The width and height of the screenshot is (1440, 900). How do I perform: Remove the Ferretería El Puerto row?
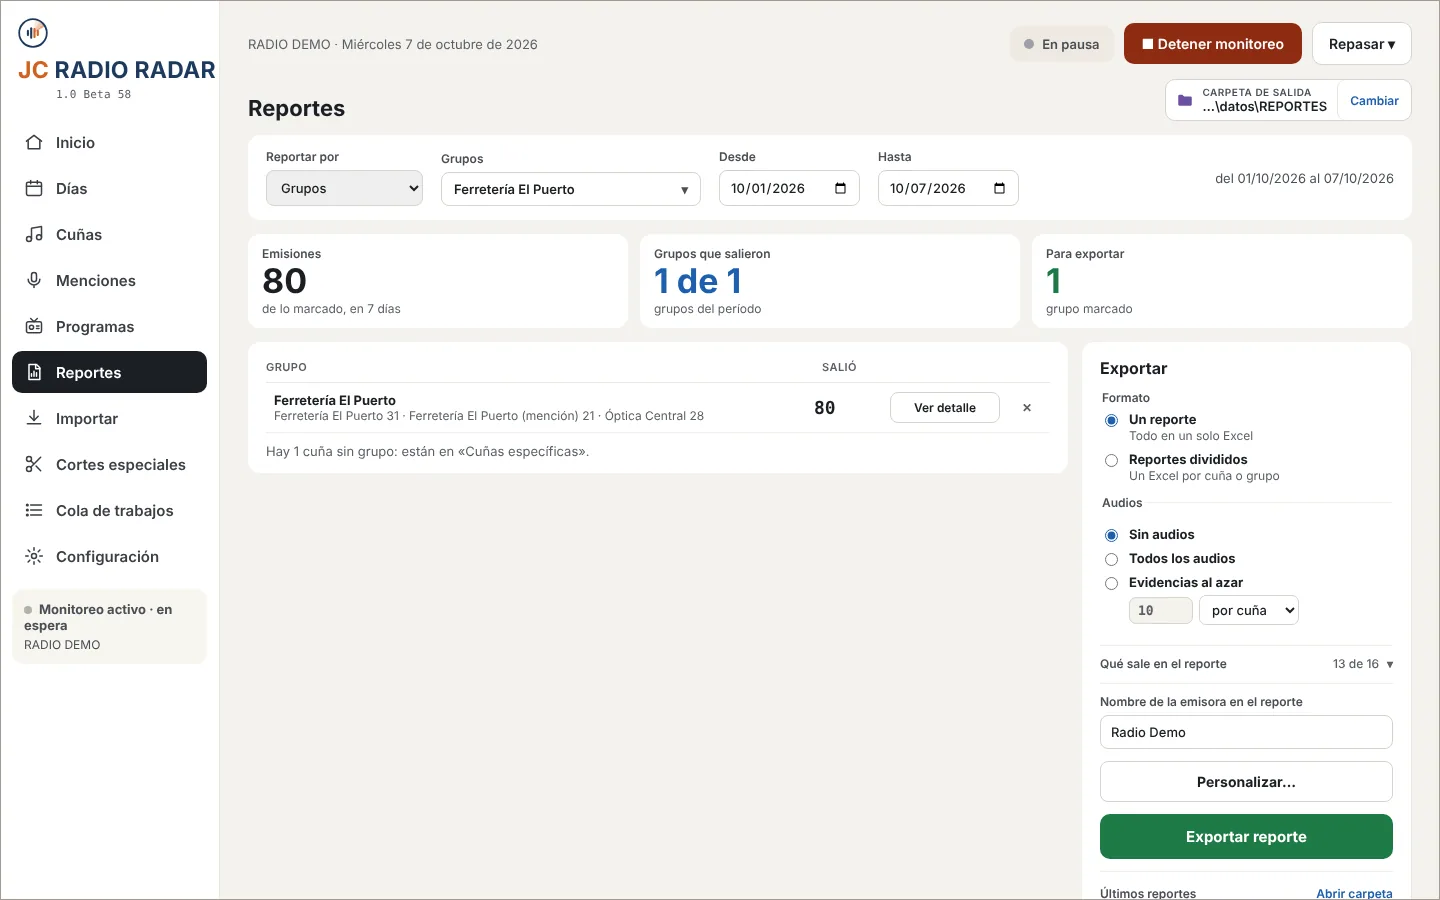pyautogui.click(x=1027, y=408)
